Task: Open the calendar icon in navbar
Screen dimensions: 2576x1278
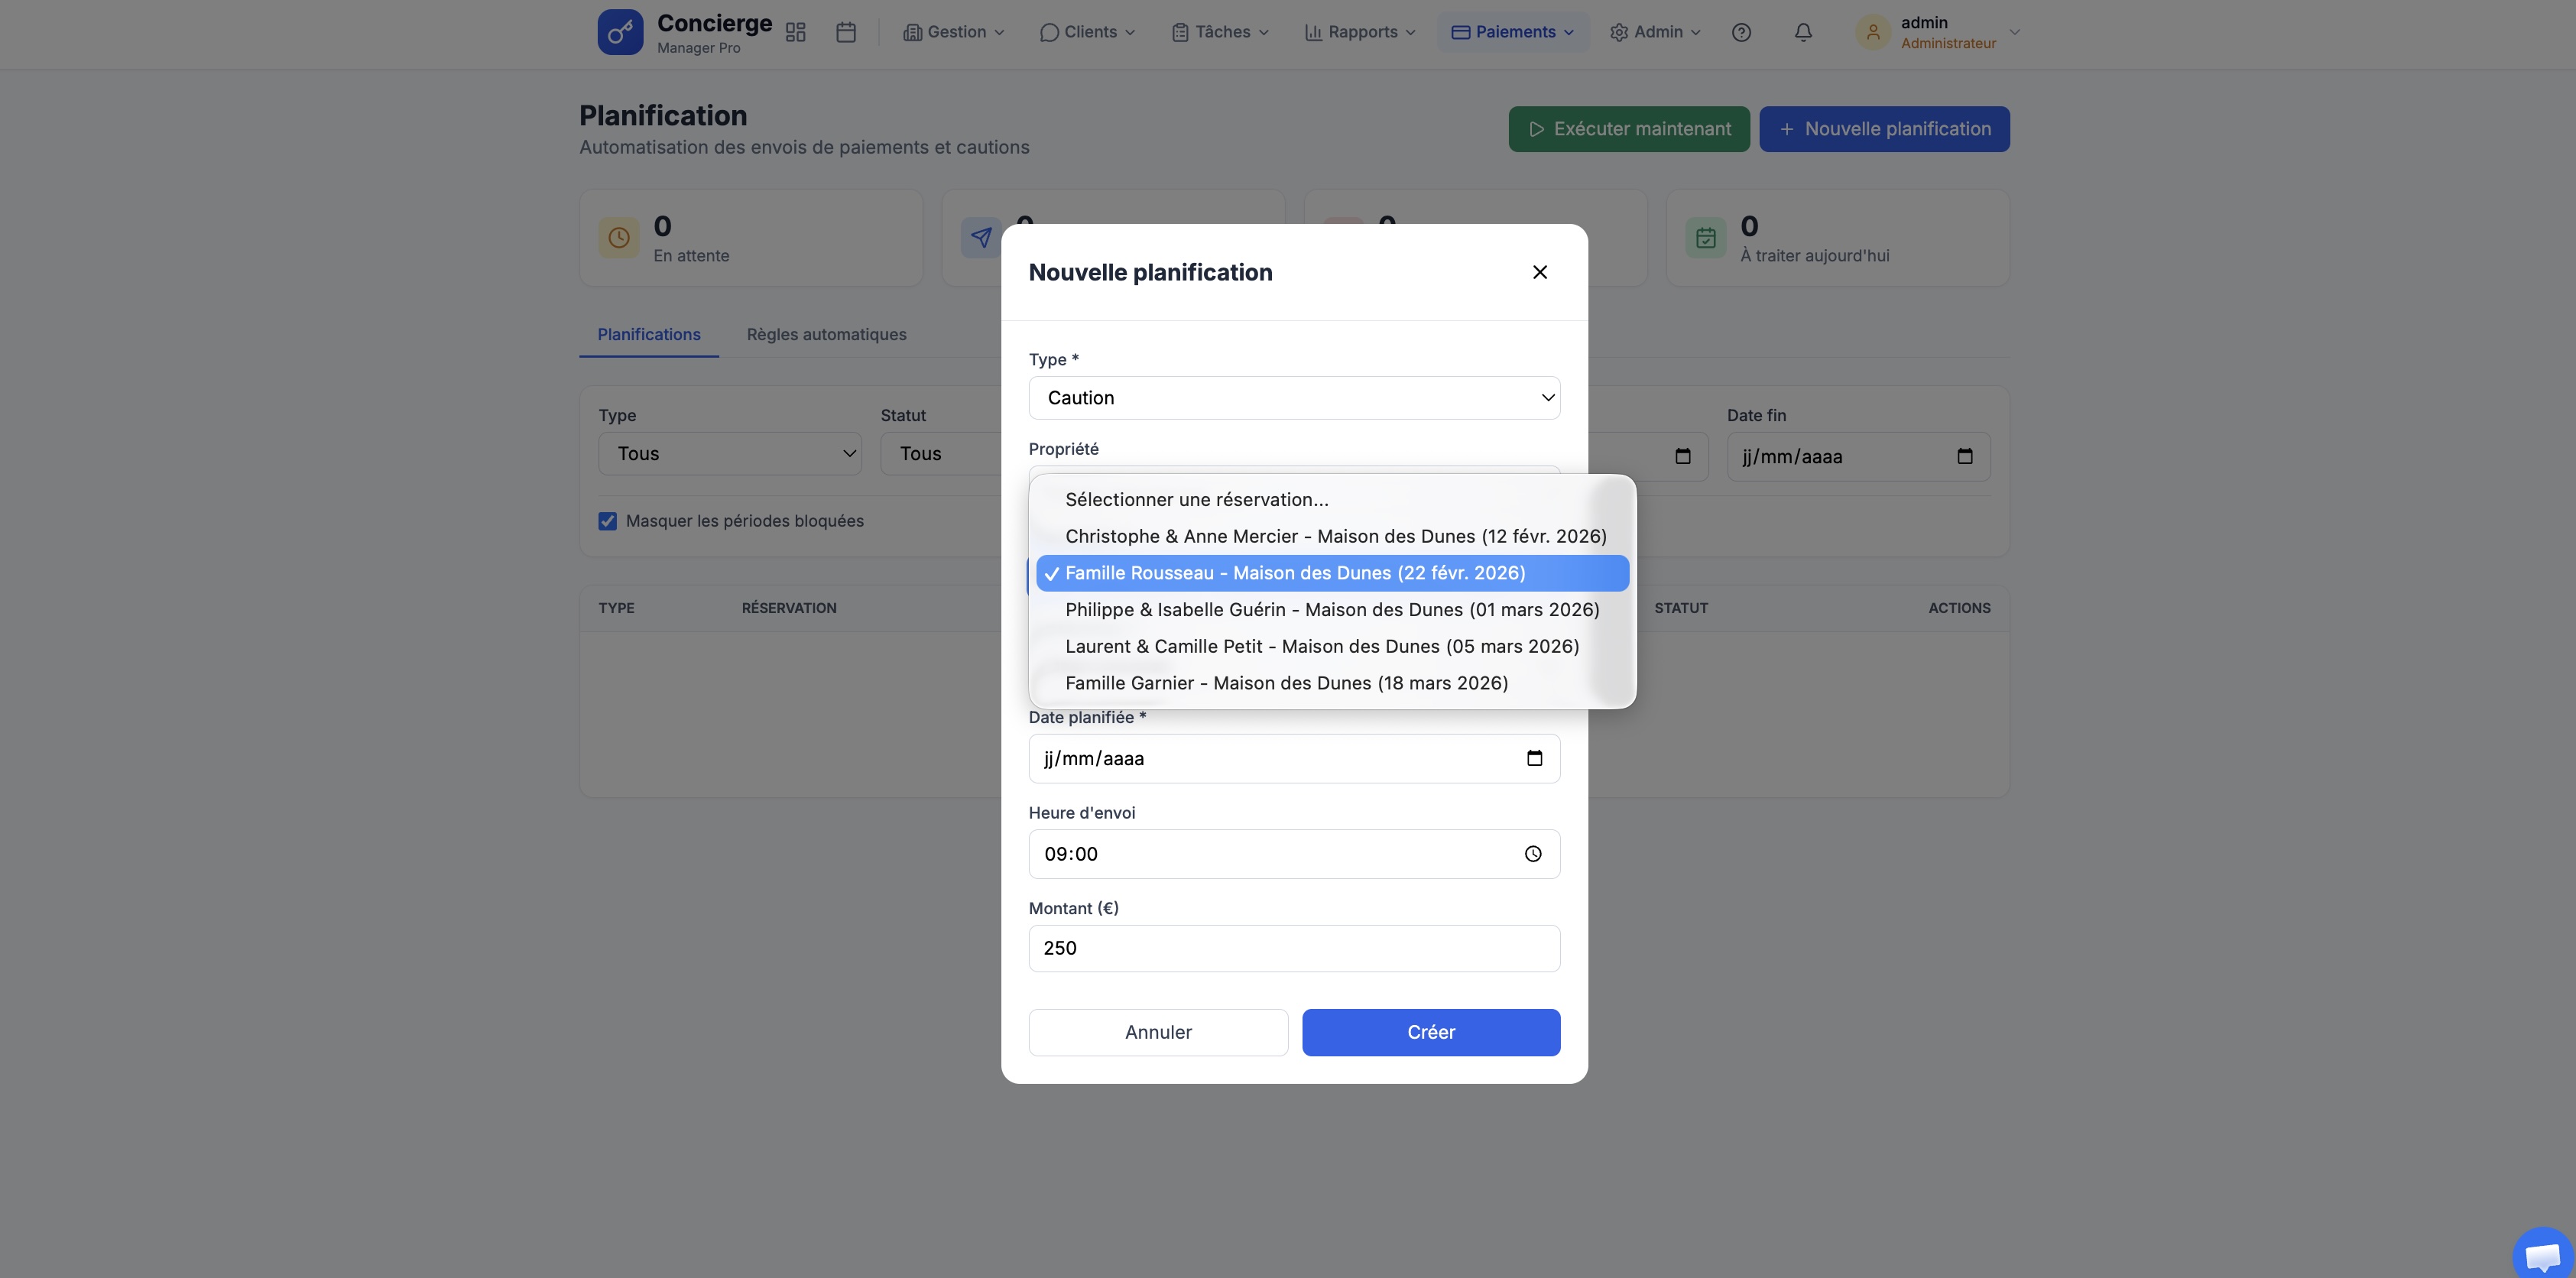Action: [846, 32]
